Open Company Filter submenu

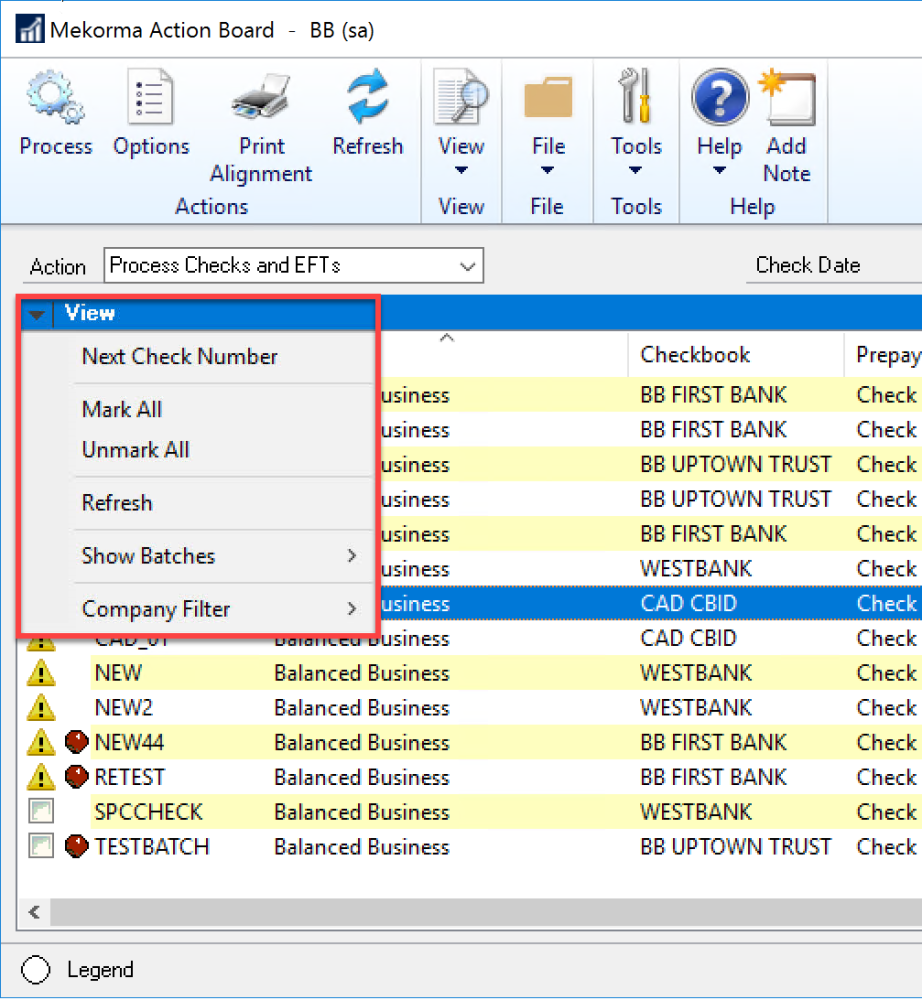[220, 609]
